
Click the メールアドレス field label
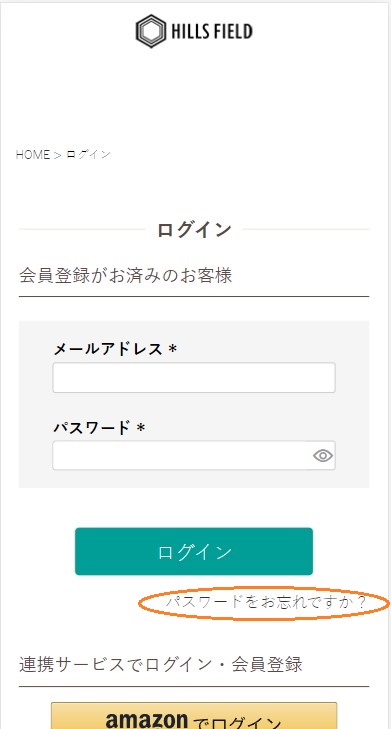[x=108, y=348]
